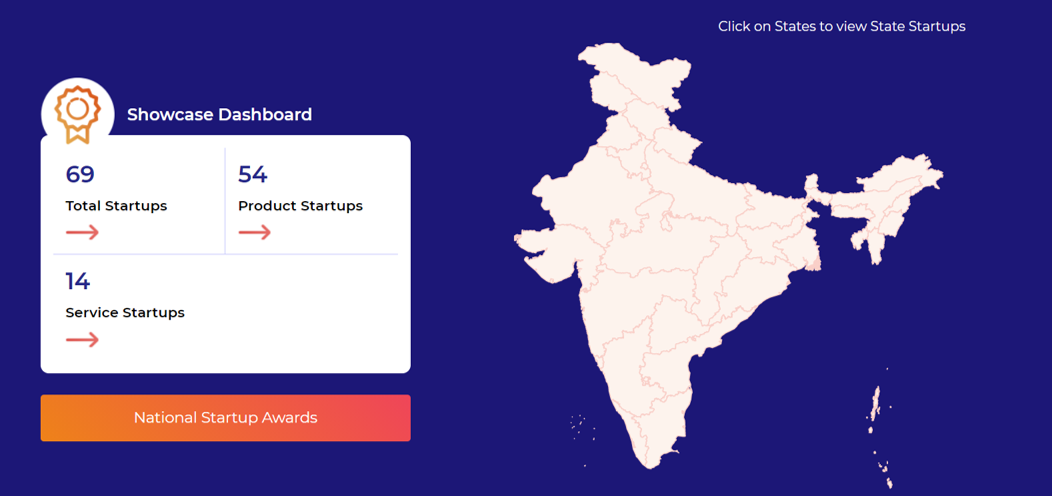This screenshot has width=1052, height=496.
Task: Open the National Startup Awards button
Action: coord(225,417)
